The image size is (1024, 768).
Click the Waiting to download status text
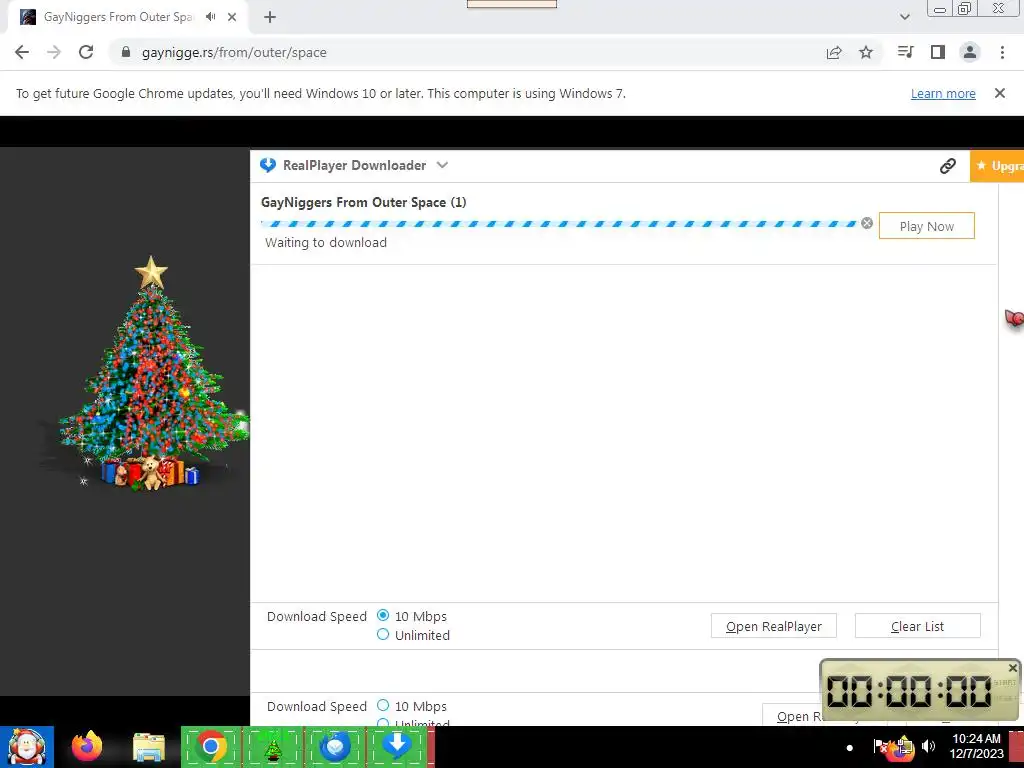326,242
